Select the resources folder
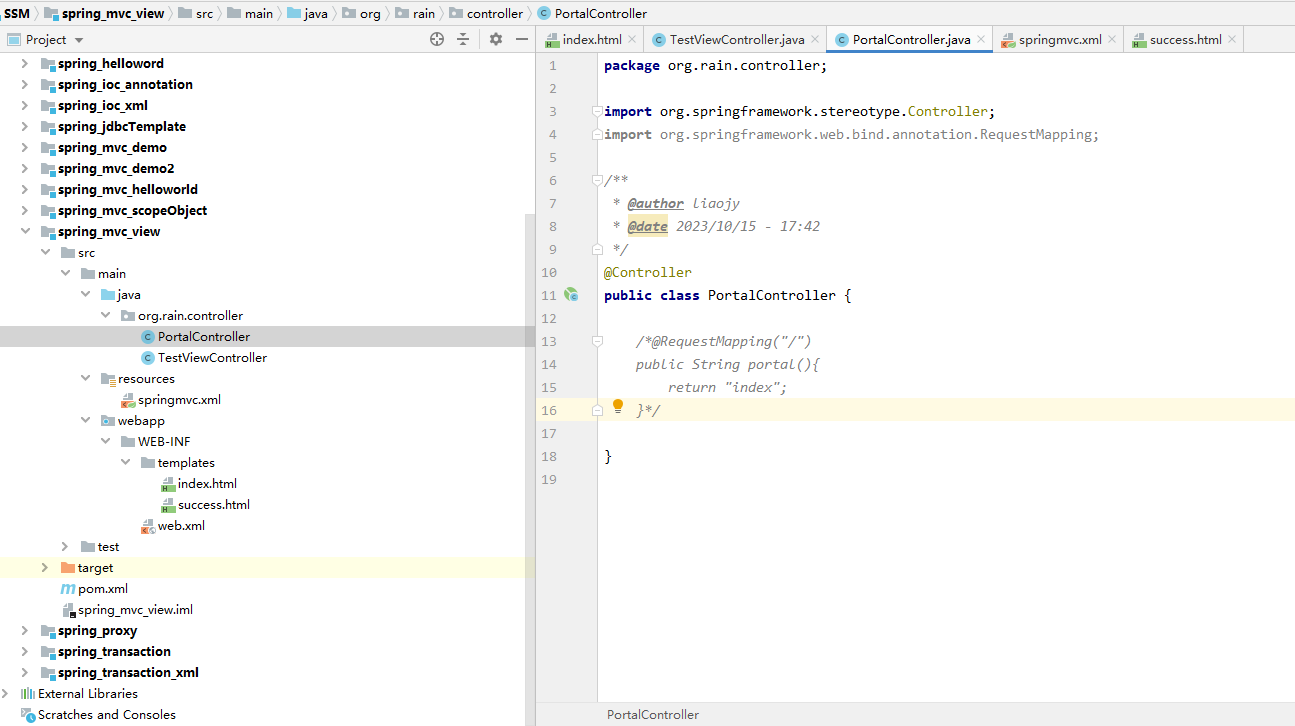The width and height of the screenshot is (1295, 726). click(146, 378)
